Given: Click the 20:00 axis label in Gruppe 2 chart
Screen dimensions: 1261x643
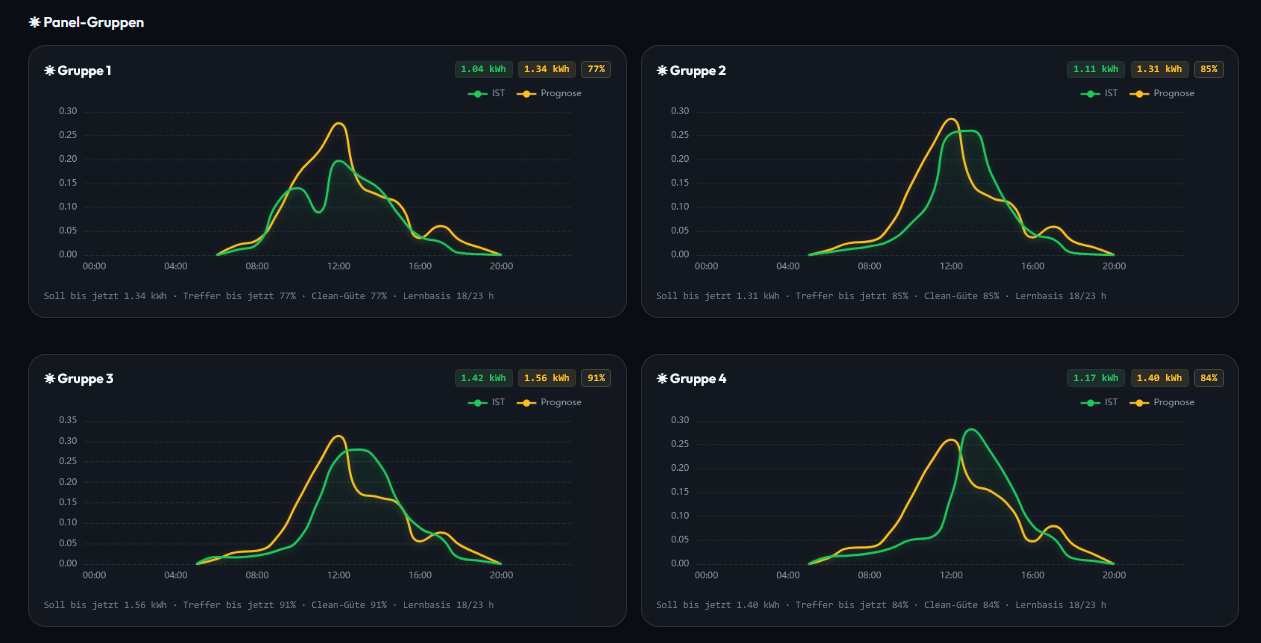Looking at the screenshot, I should 1114,266.
